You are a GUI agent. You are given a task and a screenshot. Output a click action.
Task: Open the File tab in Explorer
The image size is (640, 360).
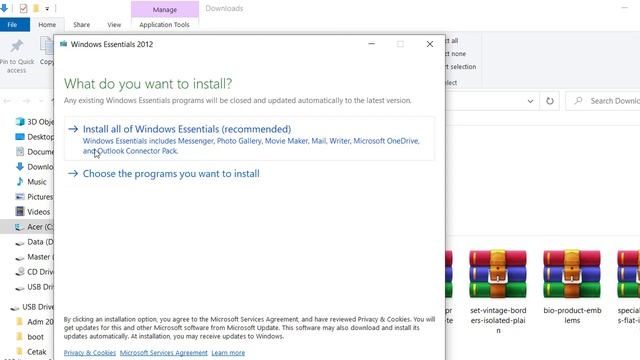click(x=12, y=24)
